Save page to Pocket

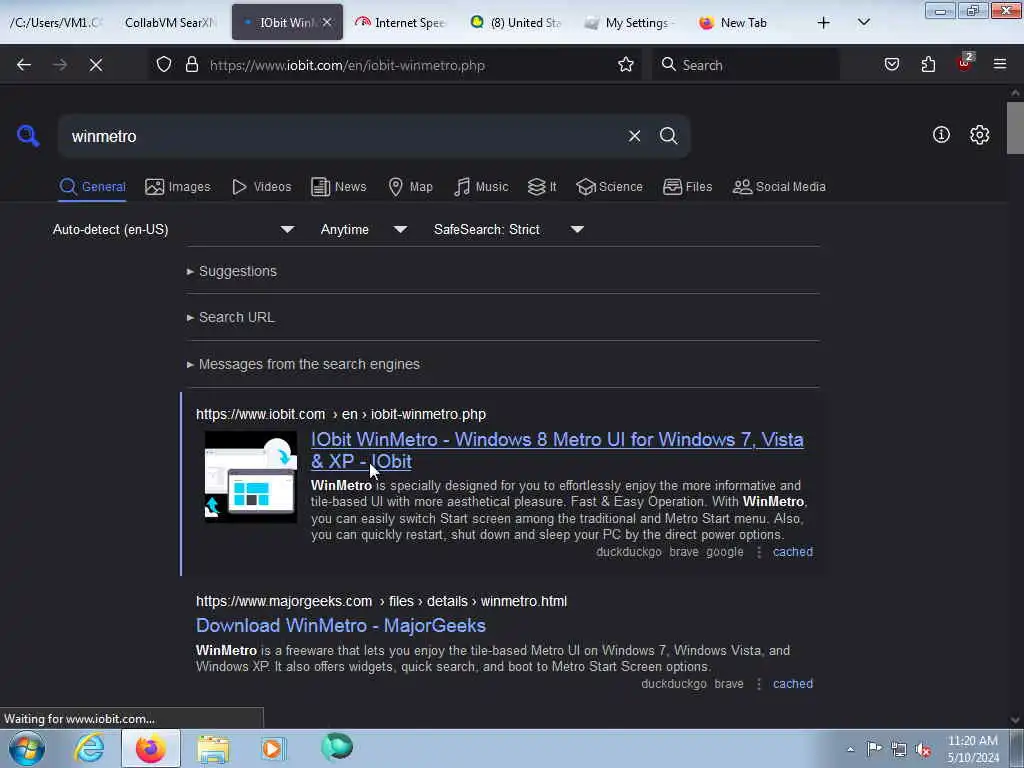(x=892, y=65)
